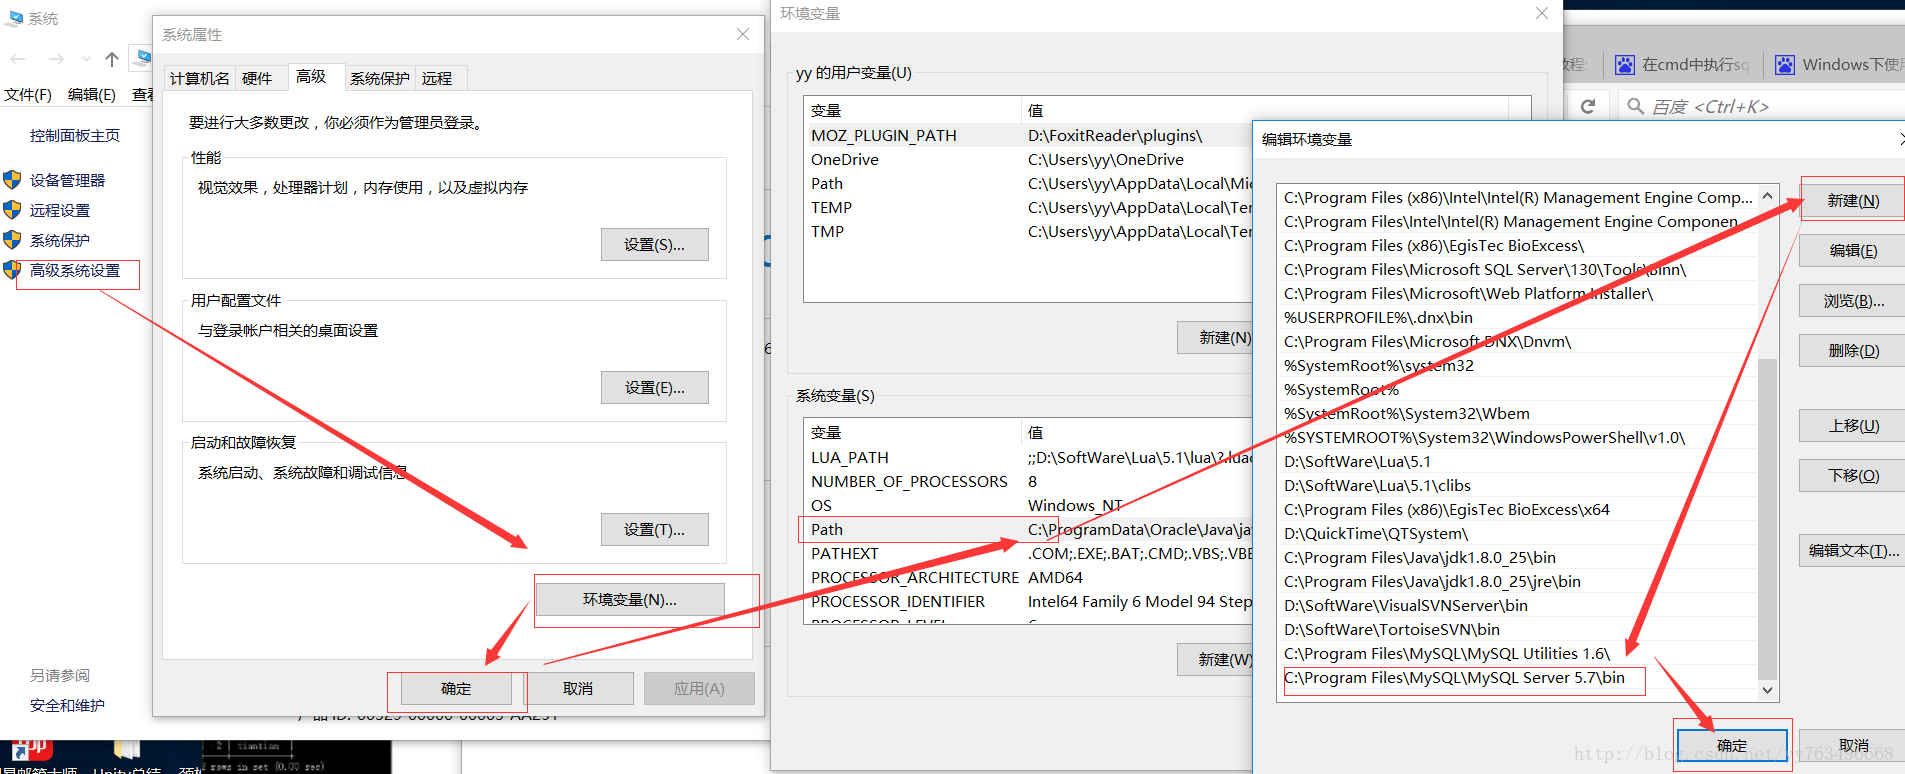Screen dimensions: 1905x774
Task: Select %SystemRoot%\system32 path entry
Action: pos(1518,366)
